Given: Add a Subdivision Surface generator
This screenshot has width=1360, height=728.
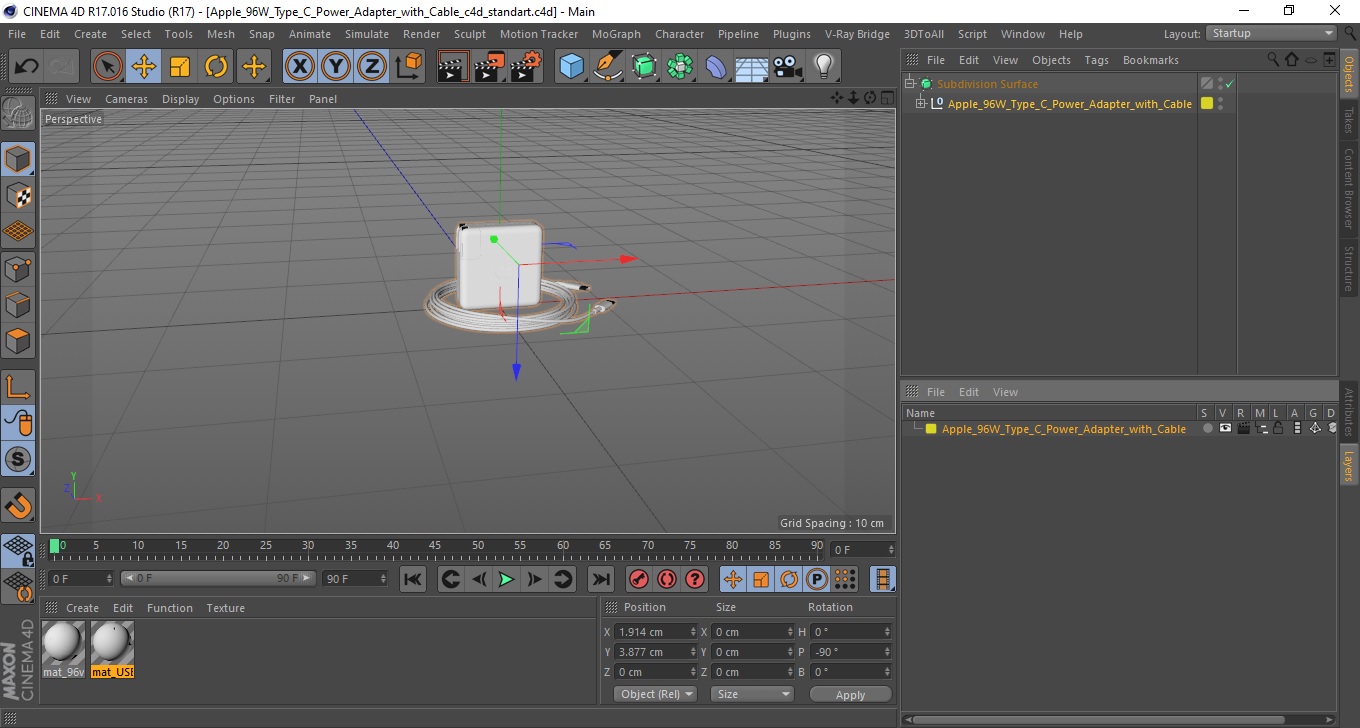Looking at the screenshot, I should pos(644,67).
